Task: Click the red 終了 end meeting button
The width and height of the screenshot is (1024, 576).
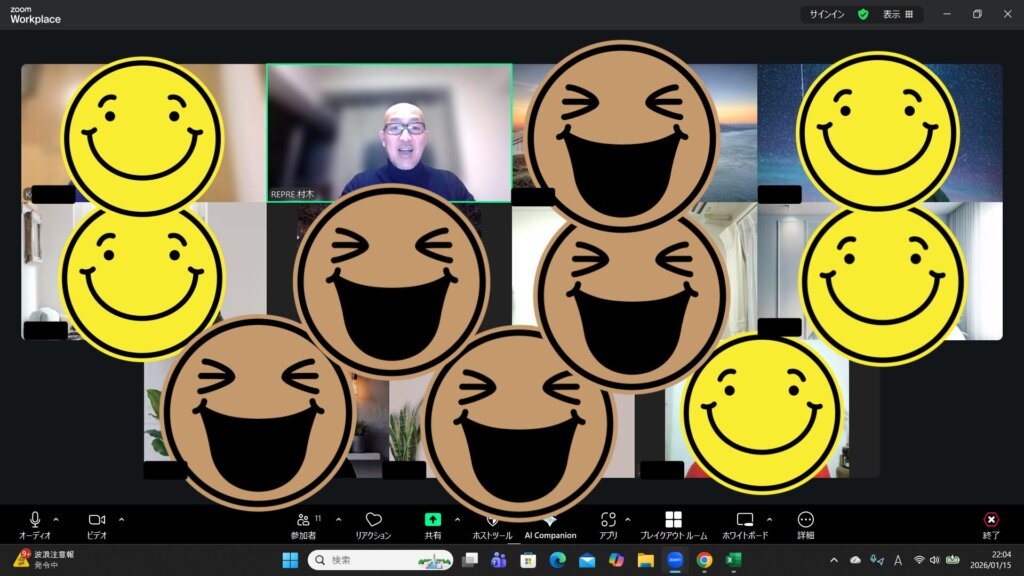Action: pyautogui.click(x=991, y=520)
